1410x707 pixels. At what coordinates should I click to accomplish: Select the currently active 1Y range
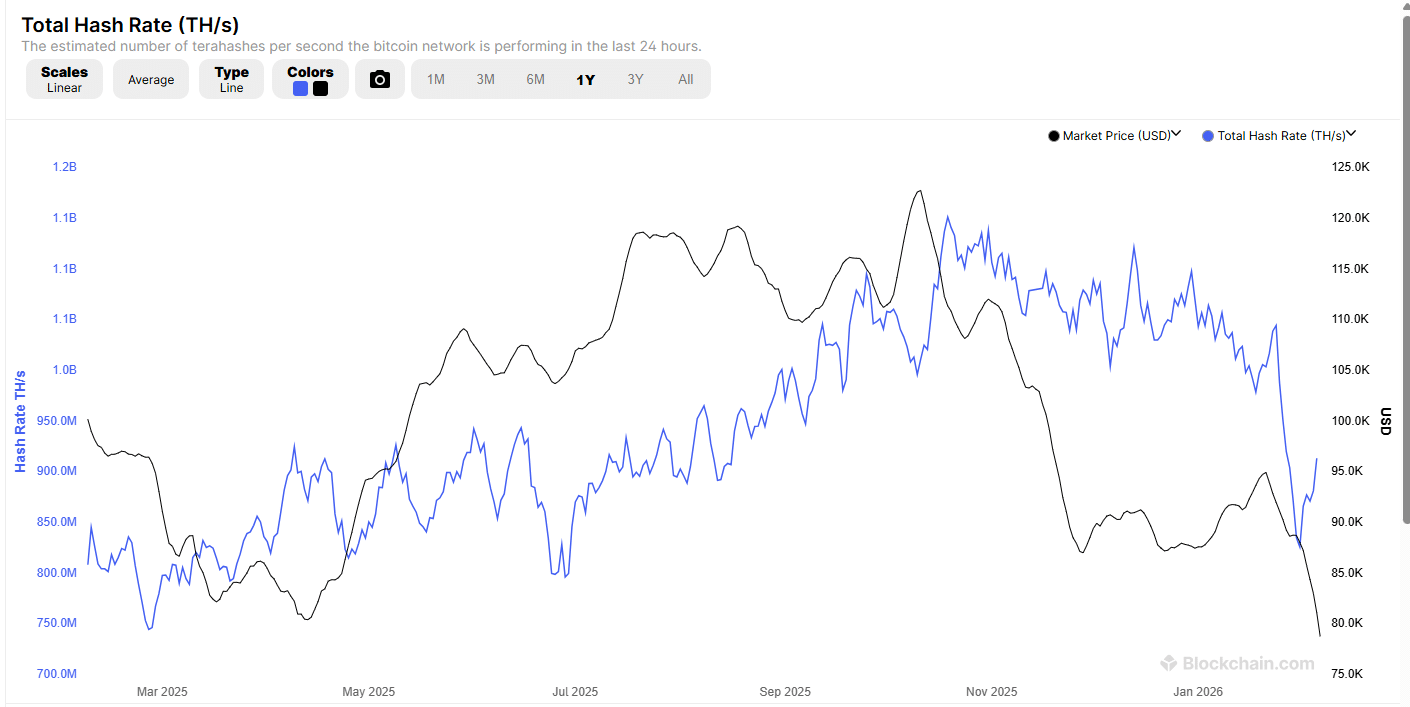585,79
